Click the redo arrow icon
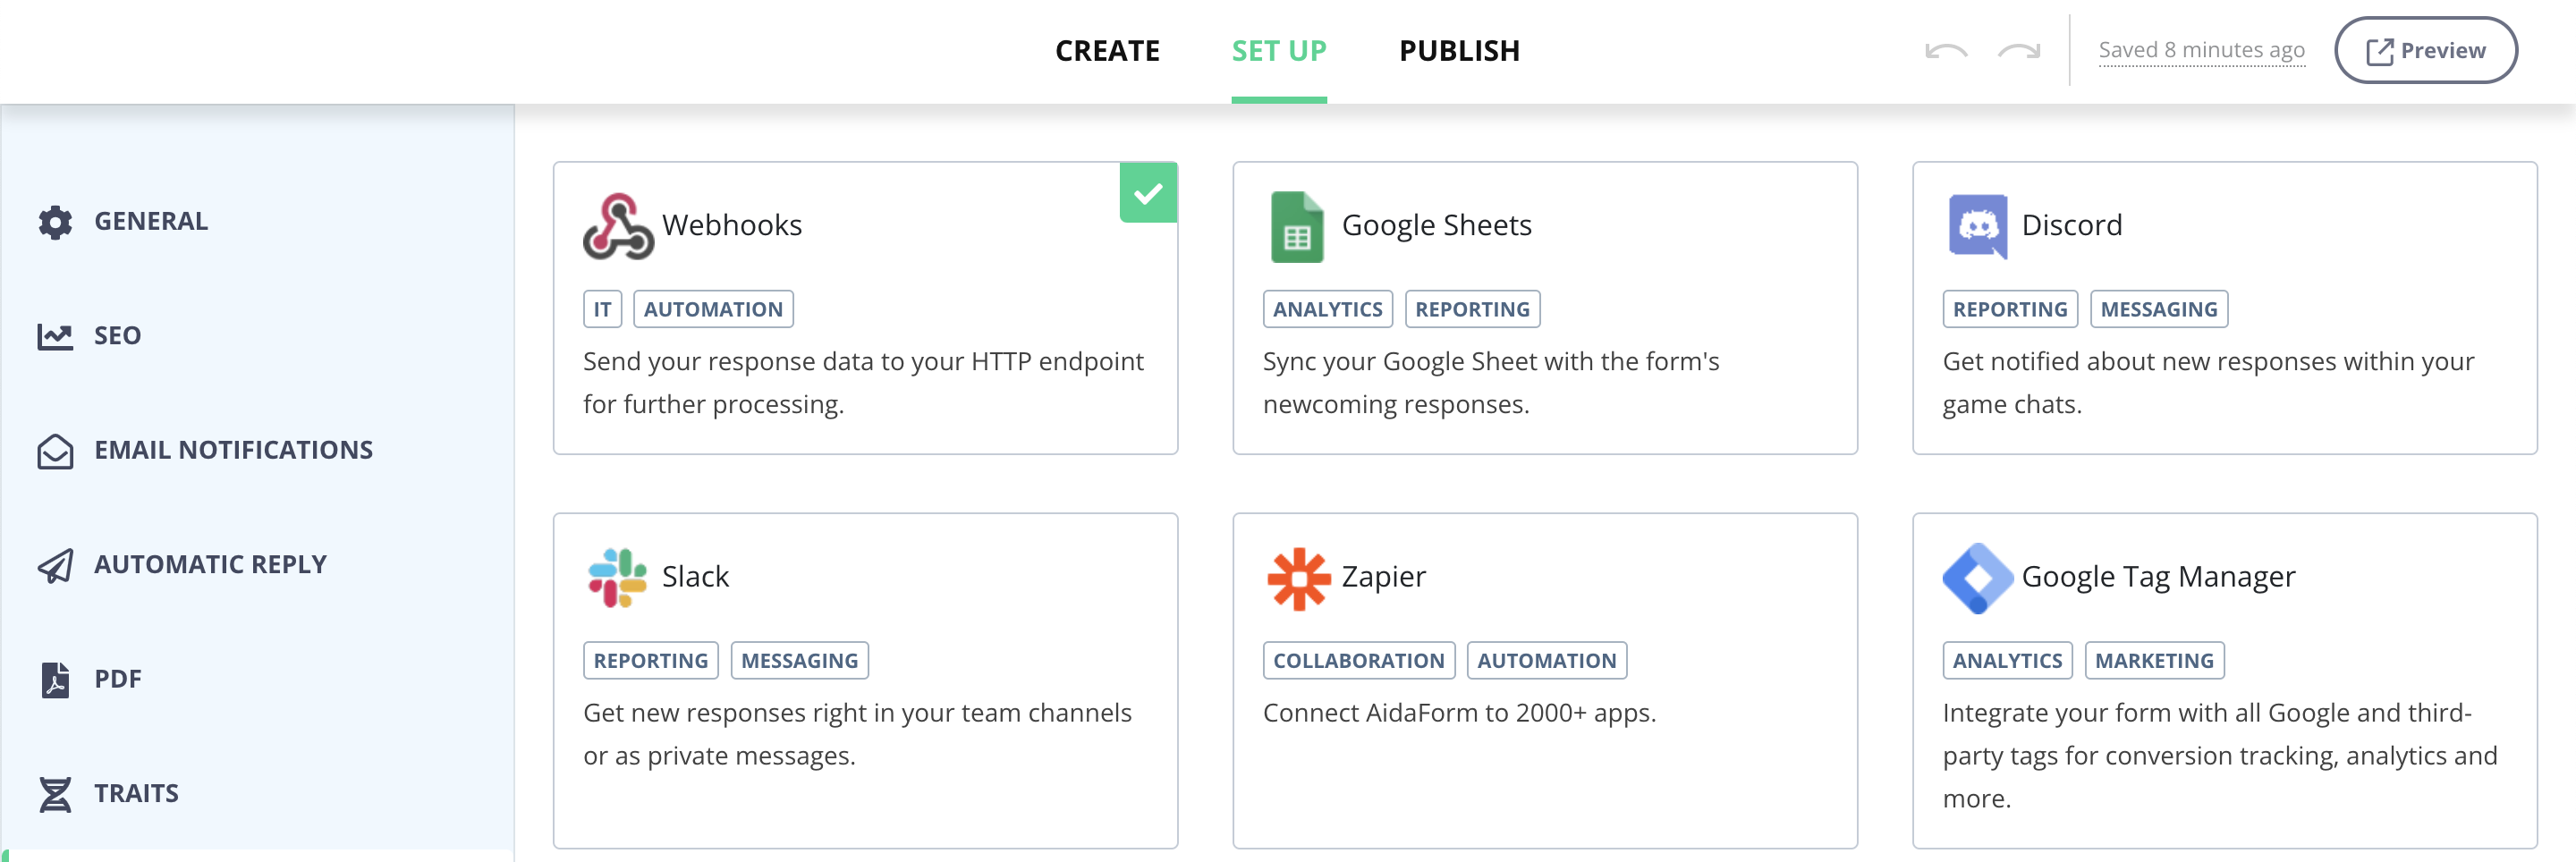 2018,51
